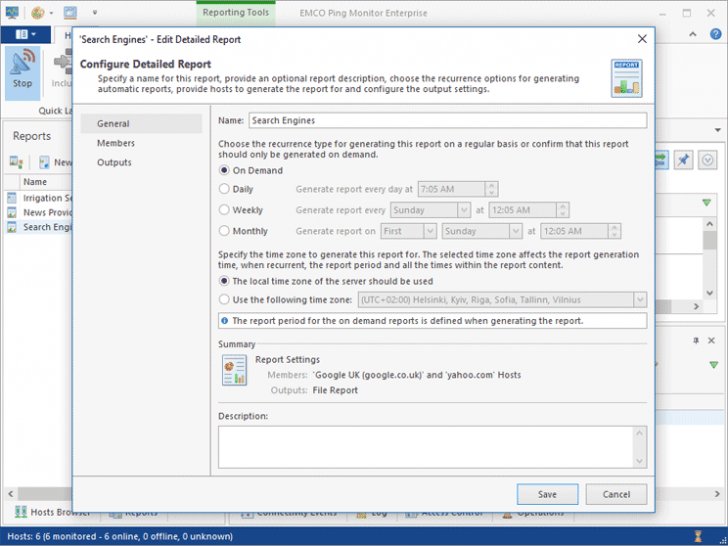728x546 pixels.
Task: Switch to the General page
Action: click(141, 124)
